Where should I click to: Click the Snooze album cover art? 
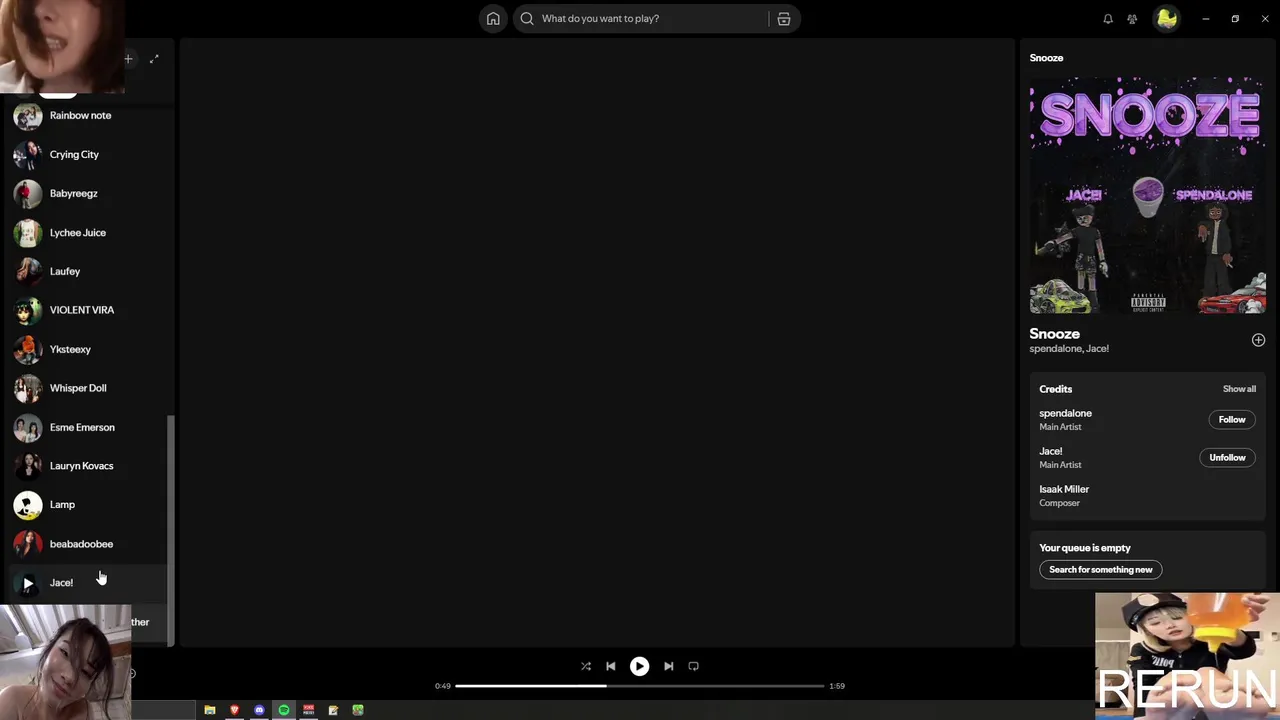(x=1148, y=196)
